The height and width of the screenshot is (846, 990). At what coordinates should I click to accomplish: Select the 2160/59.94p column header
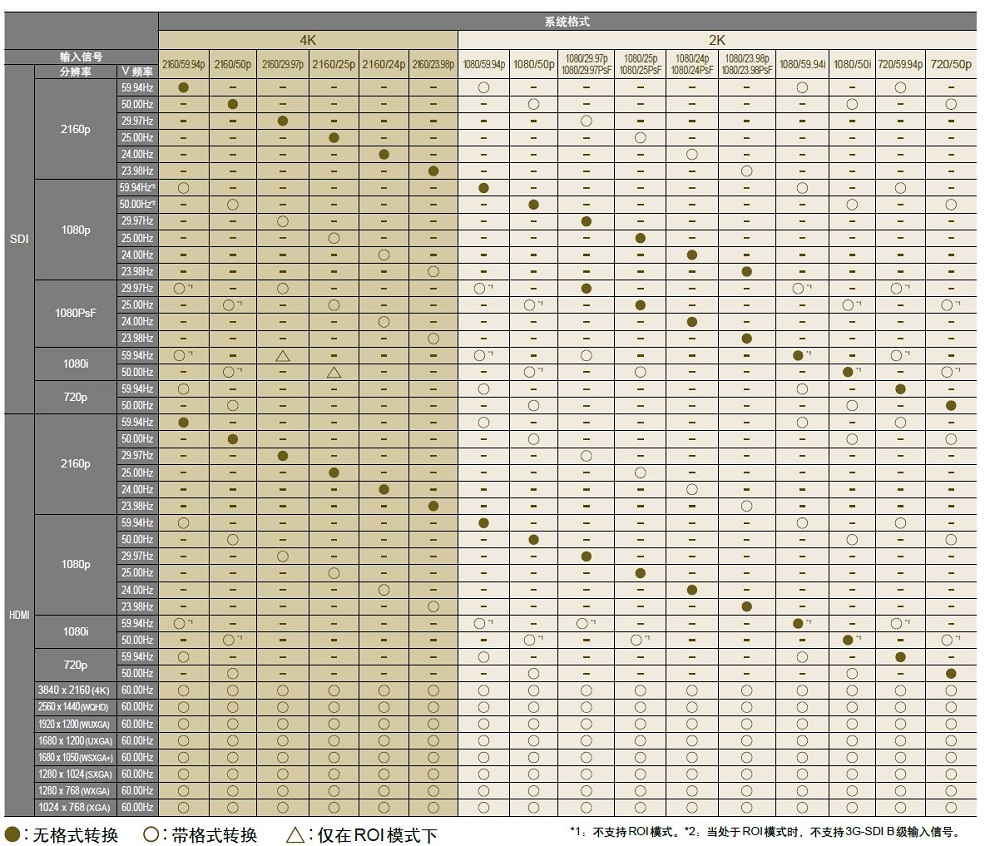pyautogui.click(x=184, y=64)
